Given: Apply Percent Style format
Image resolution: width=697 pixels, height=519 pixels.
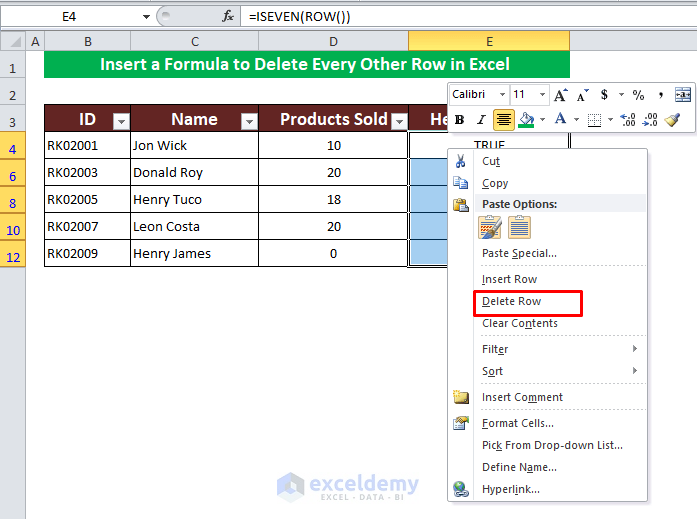Looking at the screenshot, I should 638,95.
